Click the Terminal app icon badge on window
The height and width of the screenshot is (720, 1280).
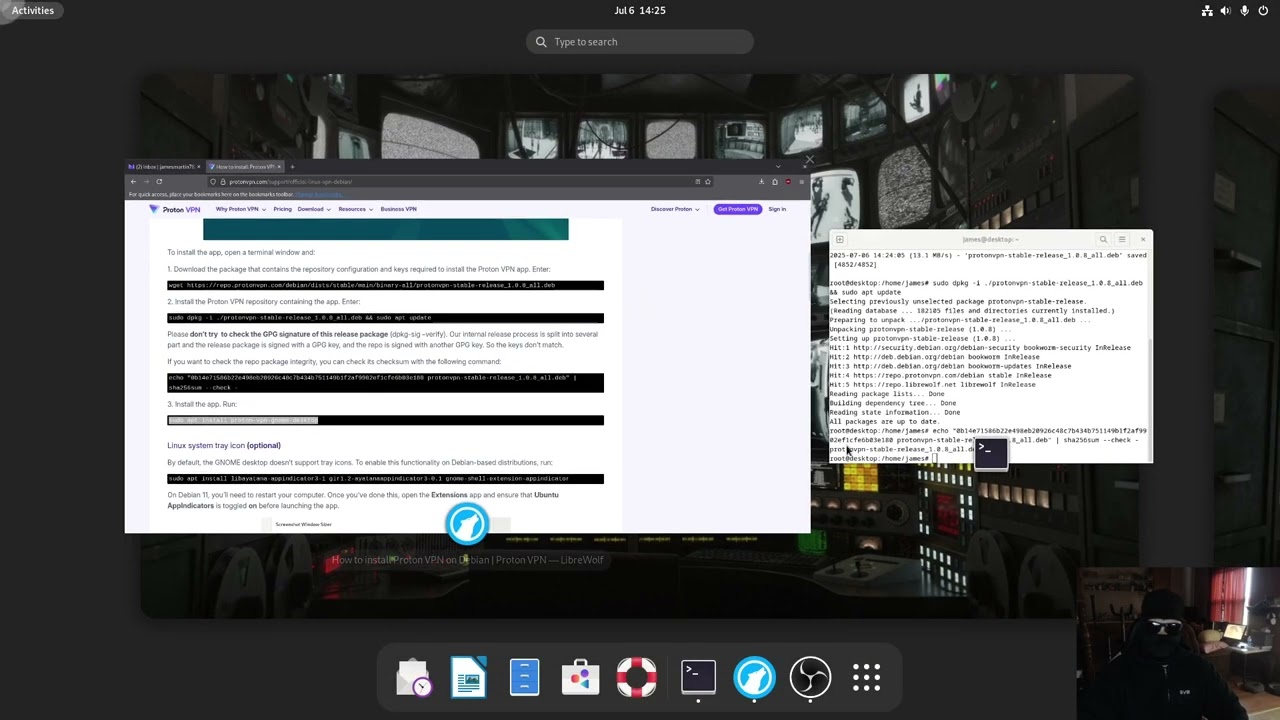(991, 452)
